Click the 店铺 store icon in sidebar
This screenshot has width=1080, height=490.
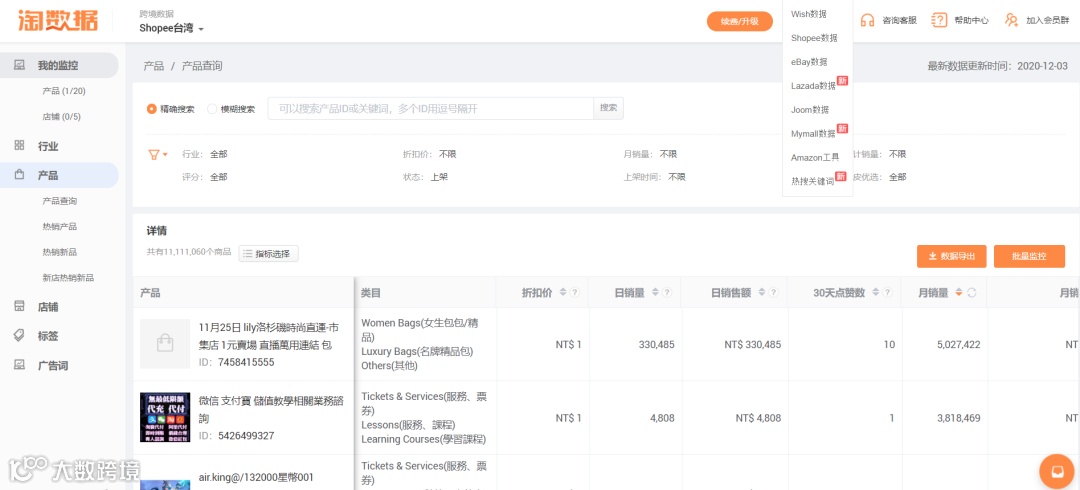pyautogui.click(x=19, y=306)
